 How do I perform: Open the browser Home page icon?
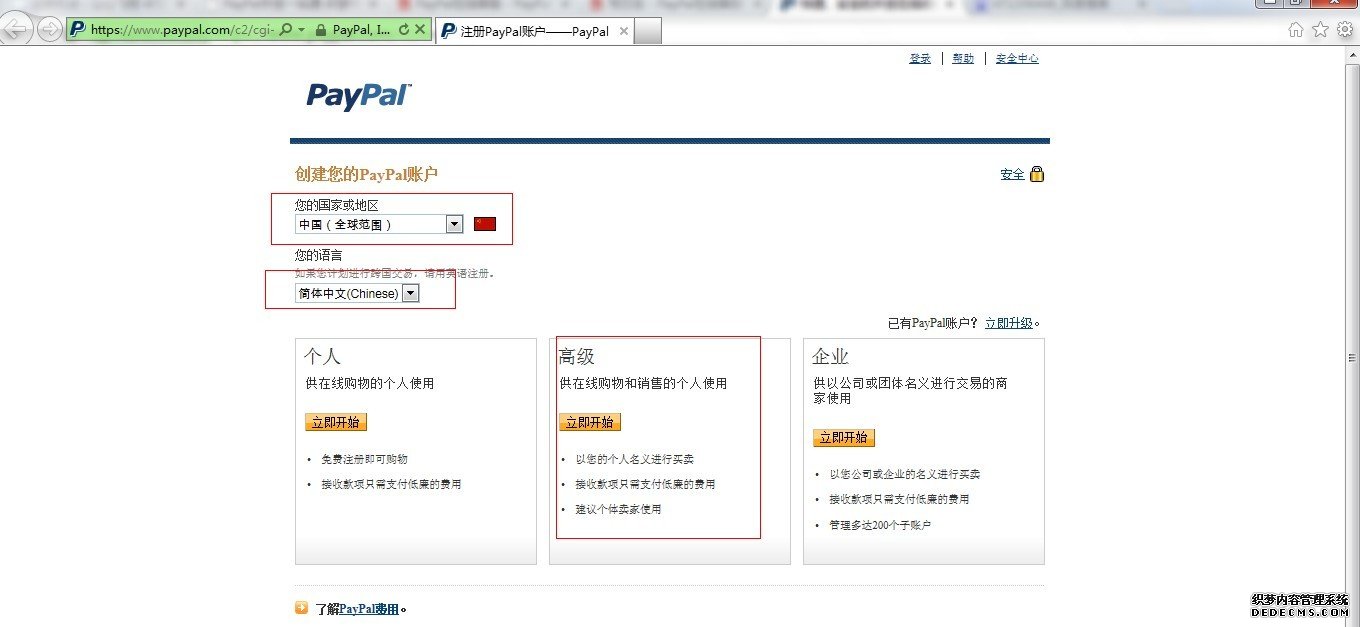pyautogui.click(x=1298, y=30)
